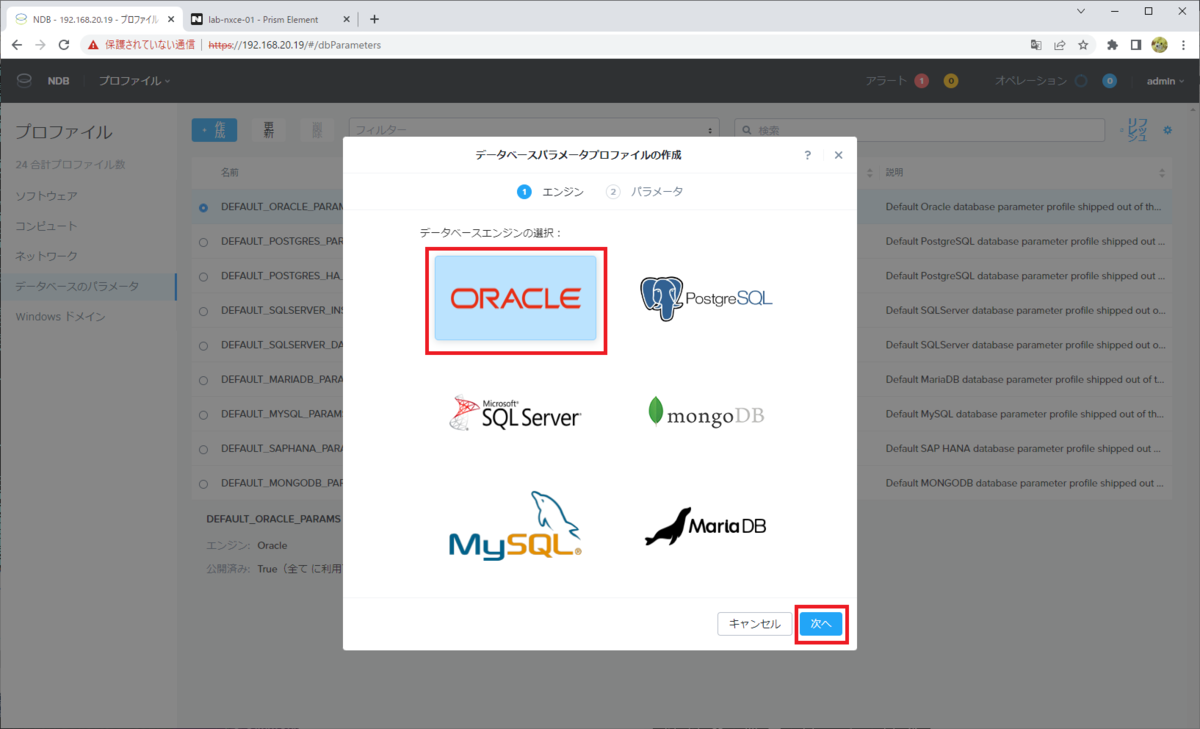
Task: Select the DEFAULT_POSTGRES_PARAMS radio button
Action: click(204, 242)
